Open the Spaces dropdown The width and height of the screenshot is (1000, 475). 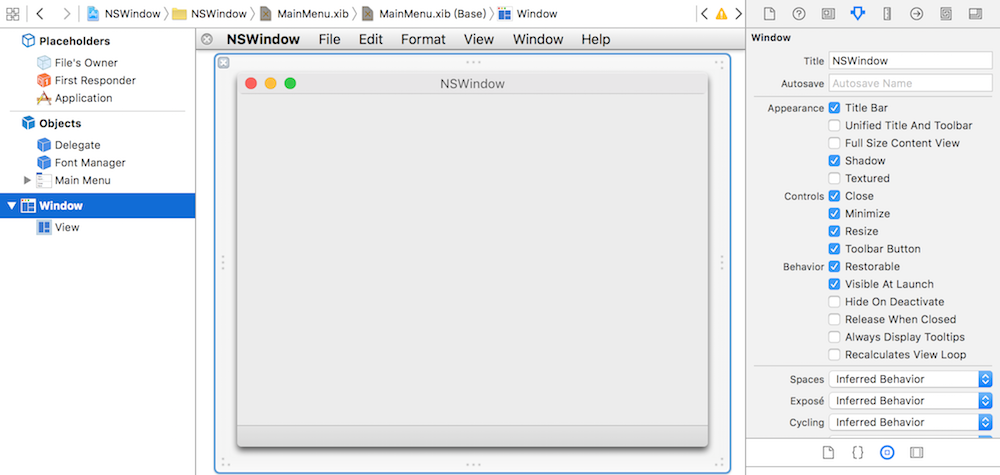pos(910,379)
